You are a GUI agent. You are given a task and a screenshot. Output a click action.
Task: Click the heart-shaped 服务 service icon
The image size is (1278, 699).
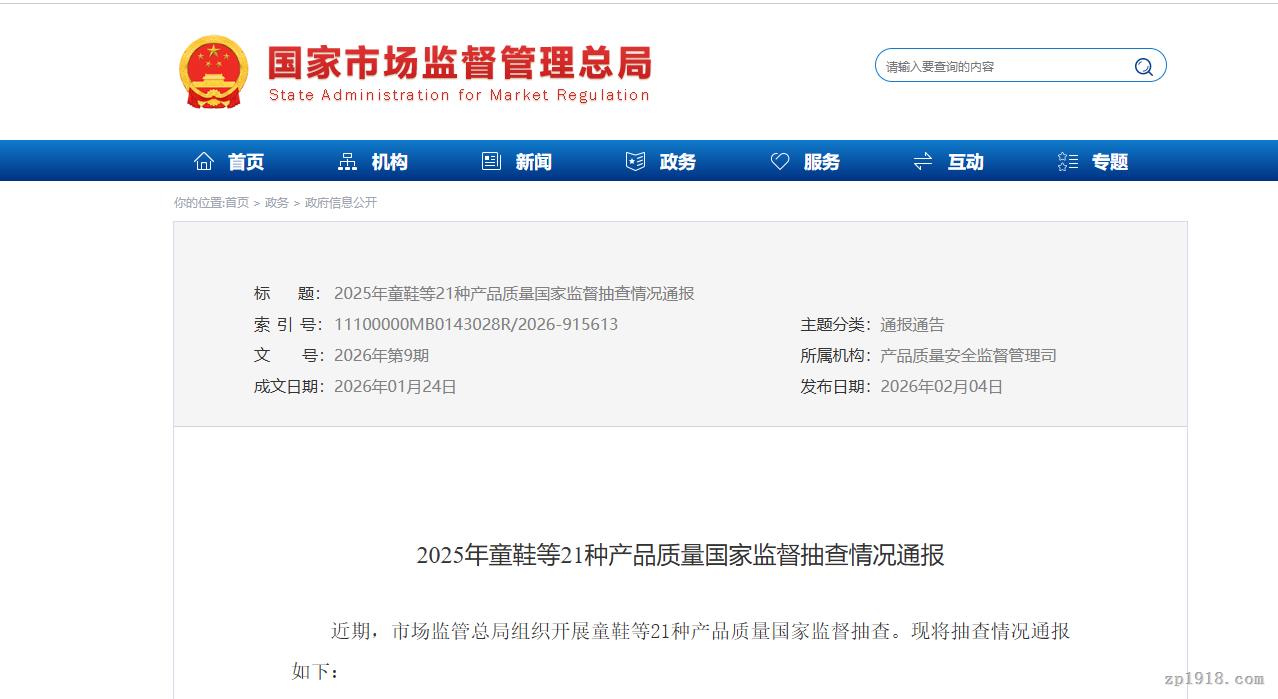[x=780, y=160]
